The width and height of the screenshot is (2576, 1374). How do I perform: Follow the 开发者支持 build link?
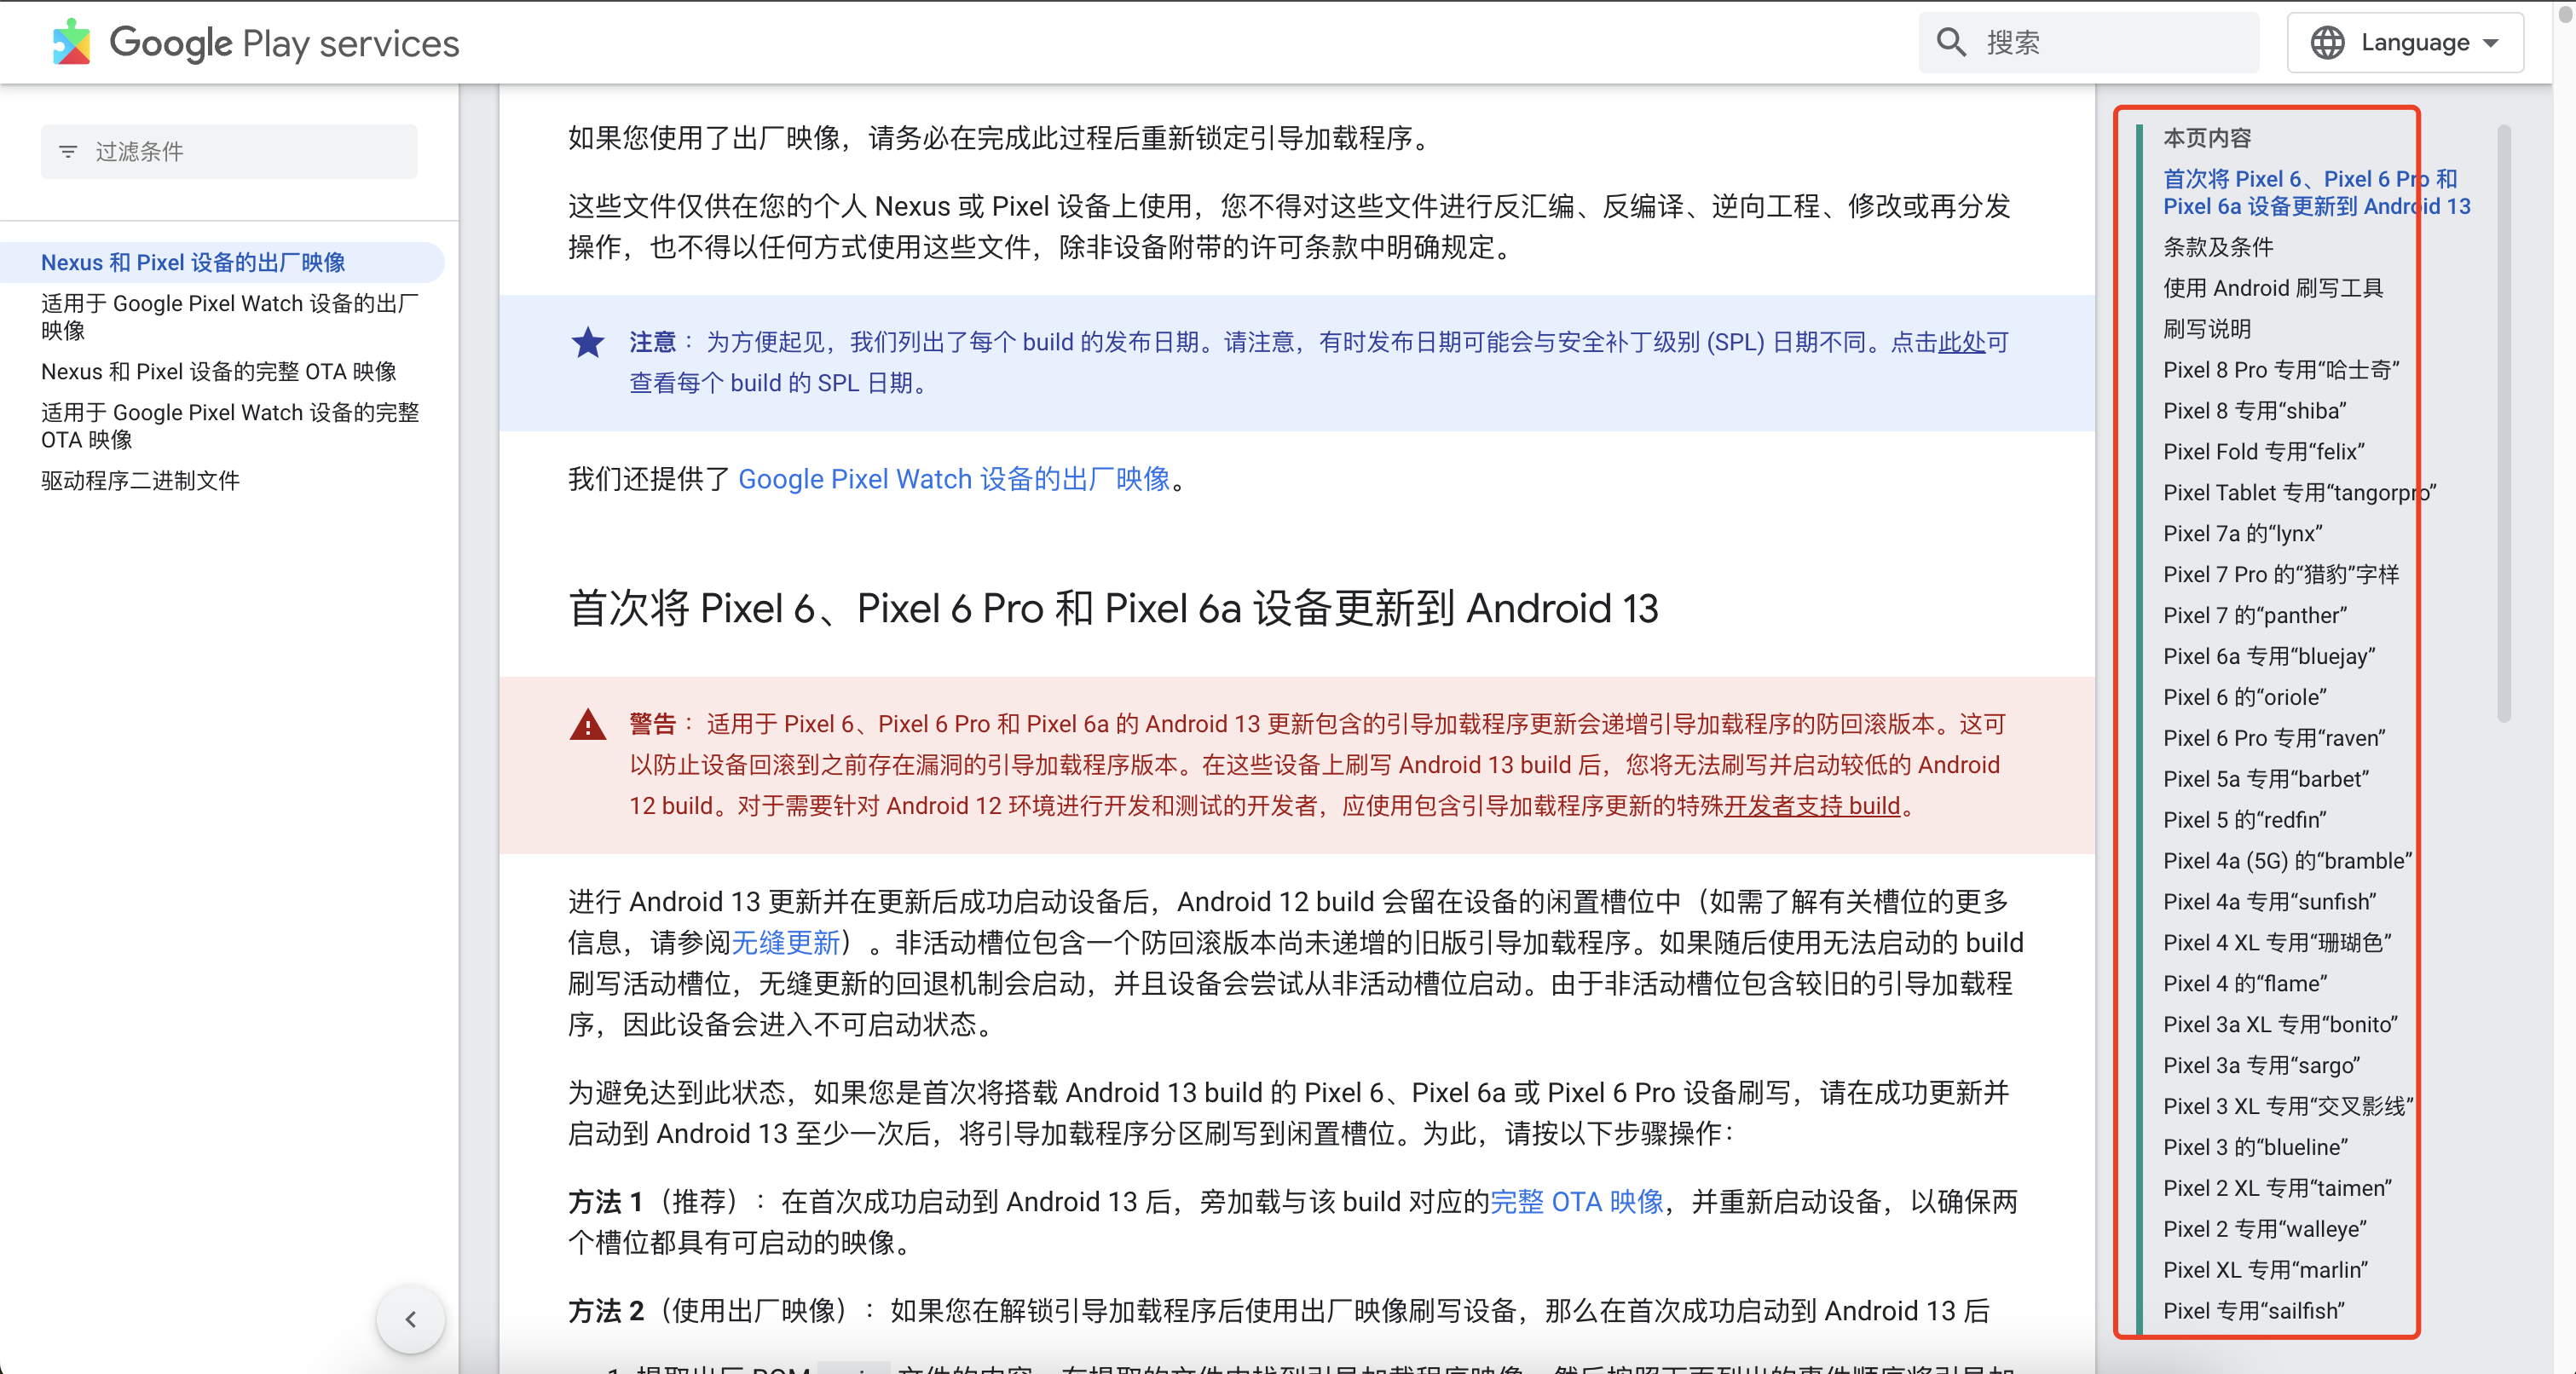[1811, 805]
